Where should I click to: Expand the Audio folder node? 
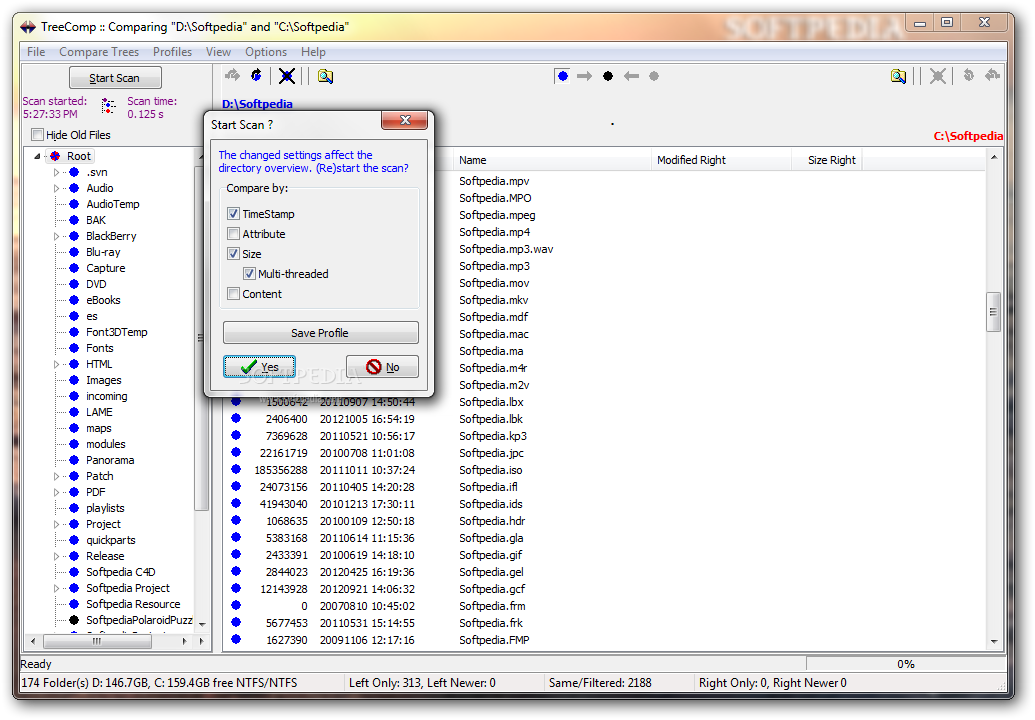[x=56, y=188]
